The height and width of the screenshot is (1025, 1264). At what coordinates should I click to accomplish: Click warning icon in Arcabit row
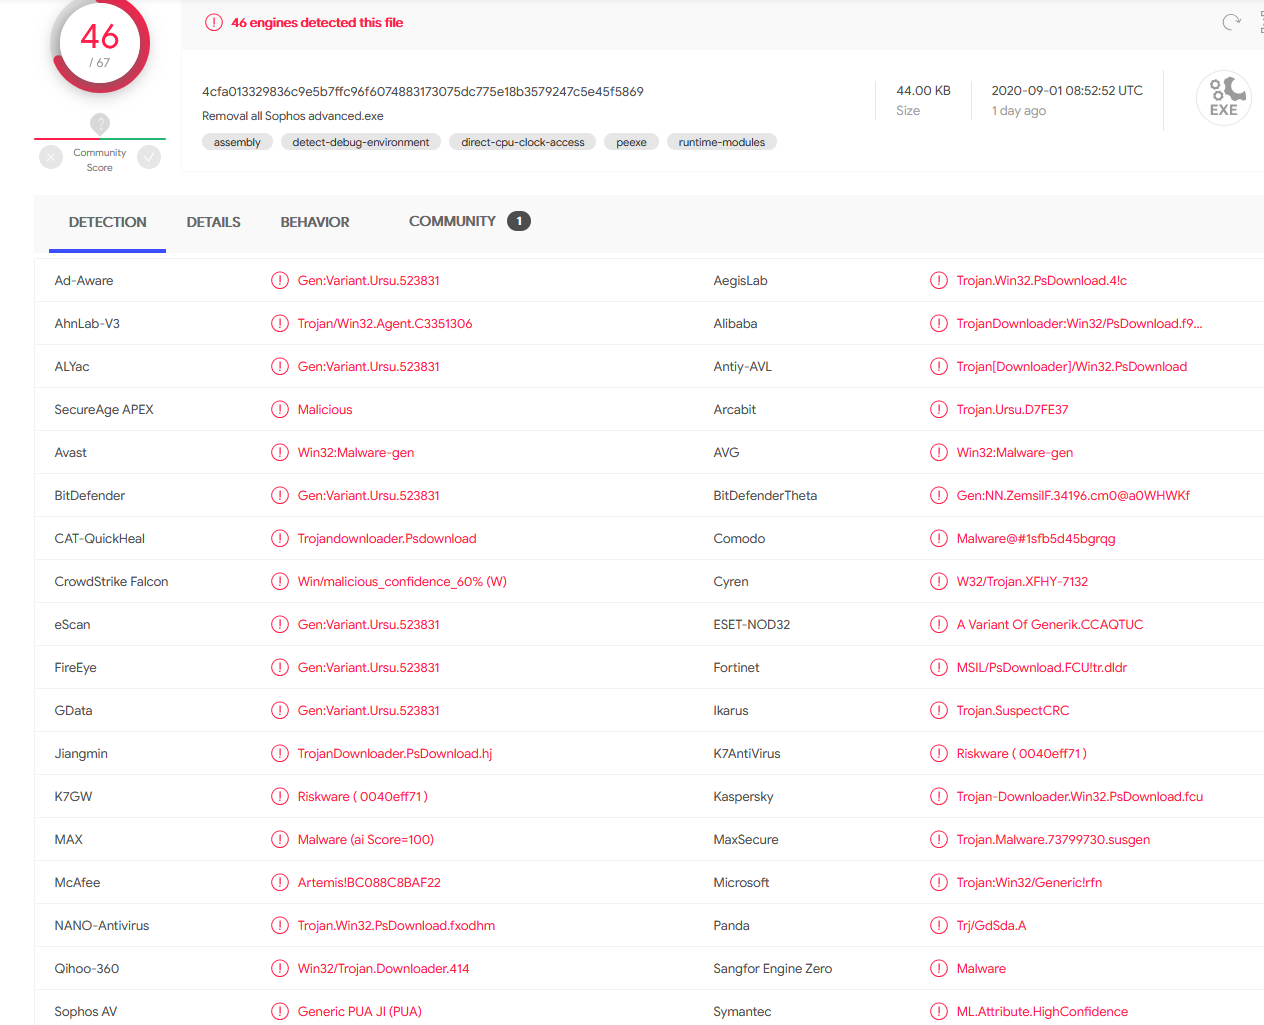tap(939, 409)
